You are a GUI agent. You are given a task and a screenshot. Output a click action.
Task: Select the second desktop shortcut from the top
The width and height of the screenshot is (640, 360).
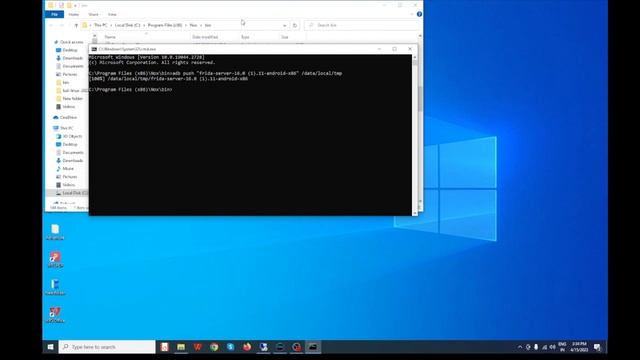pos(55,260)
